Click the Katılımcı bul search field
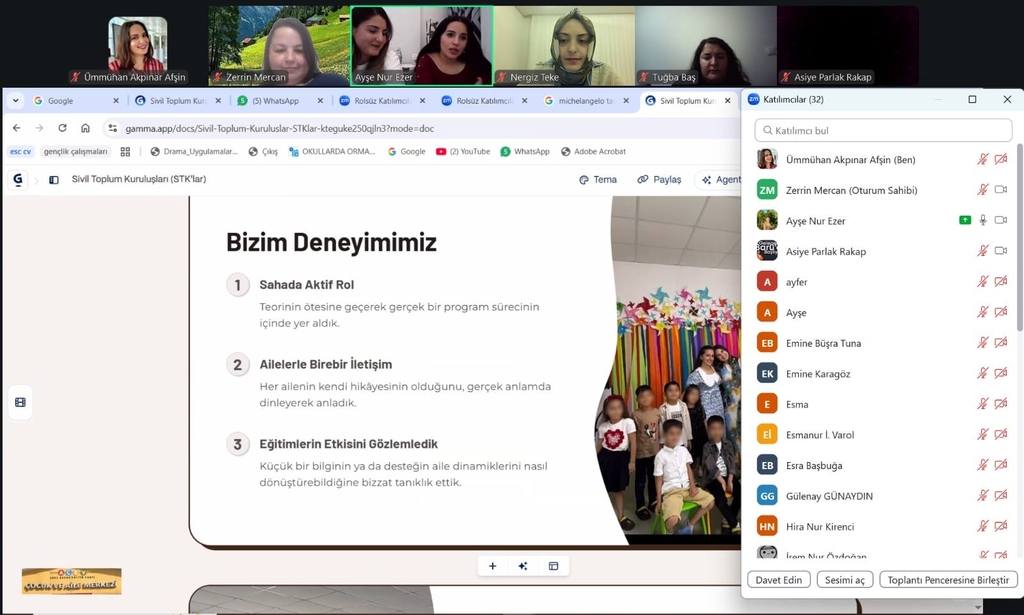The width and height of the screenshot is (1024, 615). coord(883,130)
